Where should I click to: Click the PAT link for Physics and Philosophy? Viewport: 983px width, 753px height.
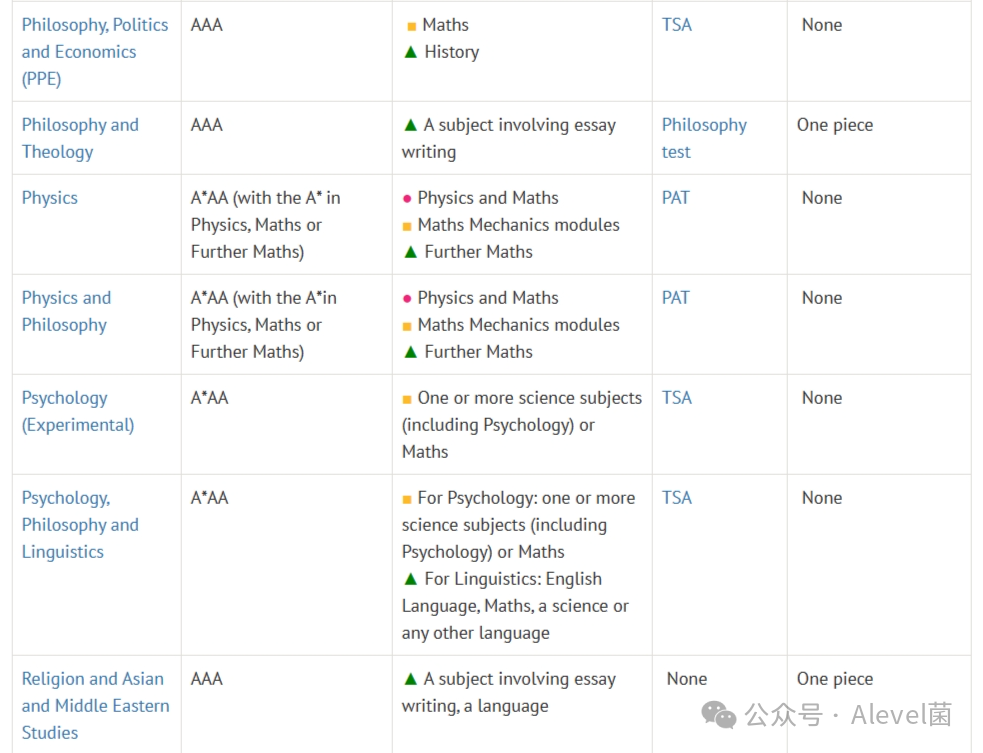pyautogui.click(x=675, y=297)
